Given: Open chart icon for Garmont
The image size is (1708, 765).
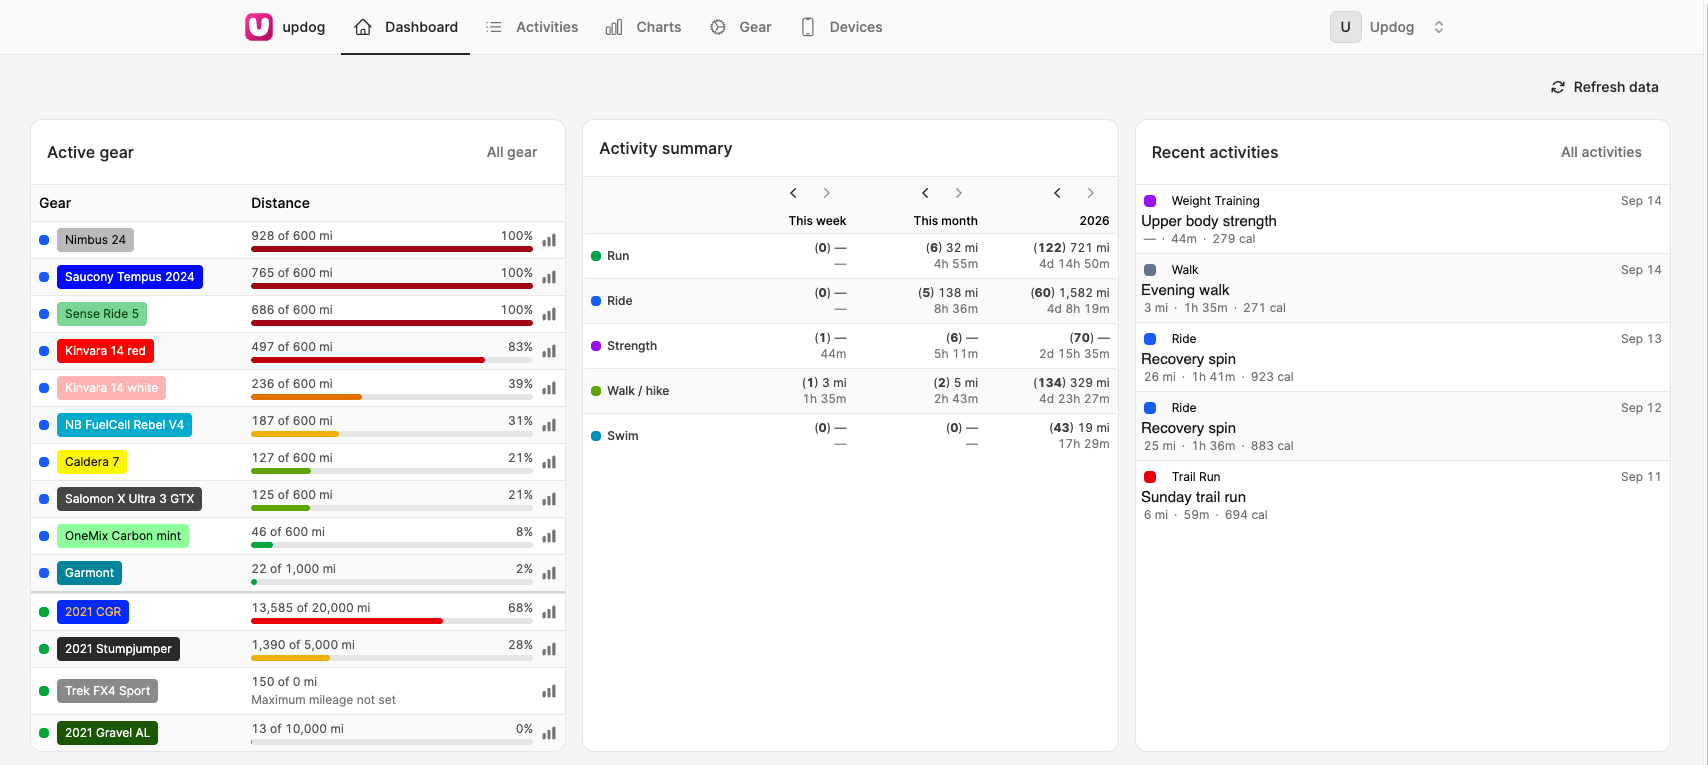Looking at the screenshot, I should pyautogui.click(x=549, y=573).
